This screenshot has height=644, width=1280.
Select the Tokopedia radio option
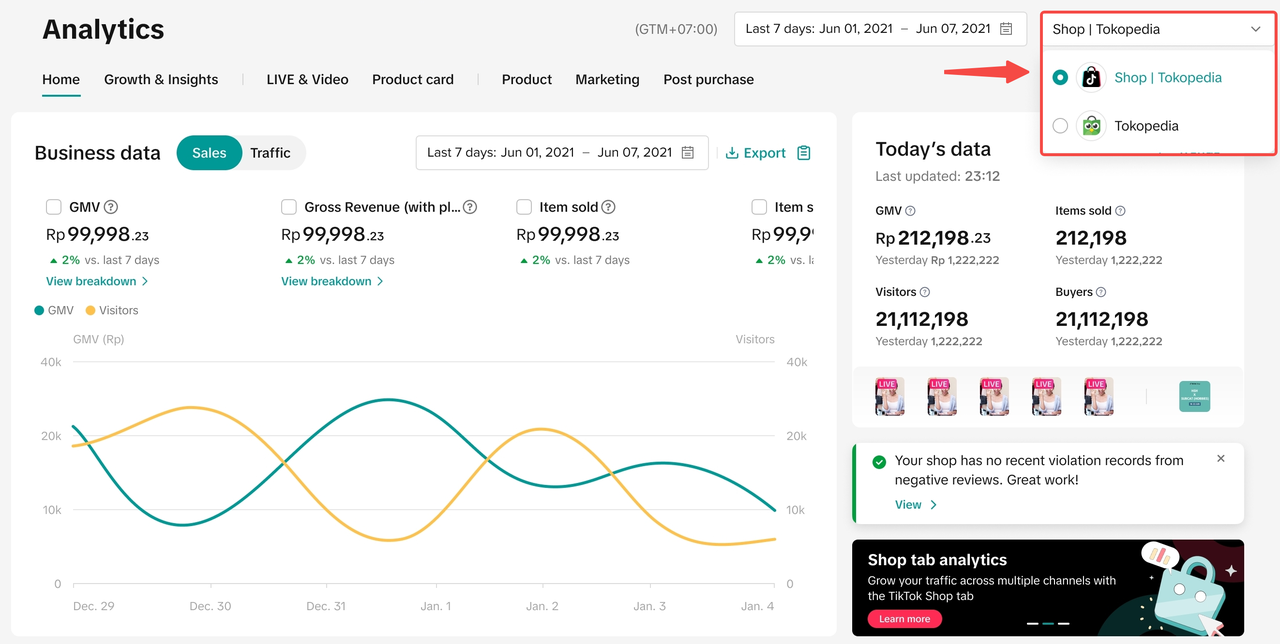[x=1060, y=126]
